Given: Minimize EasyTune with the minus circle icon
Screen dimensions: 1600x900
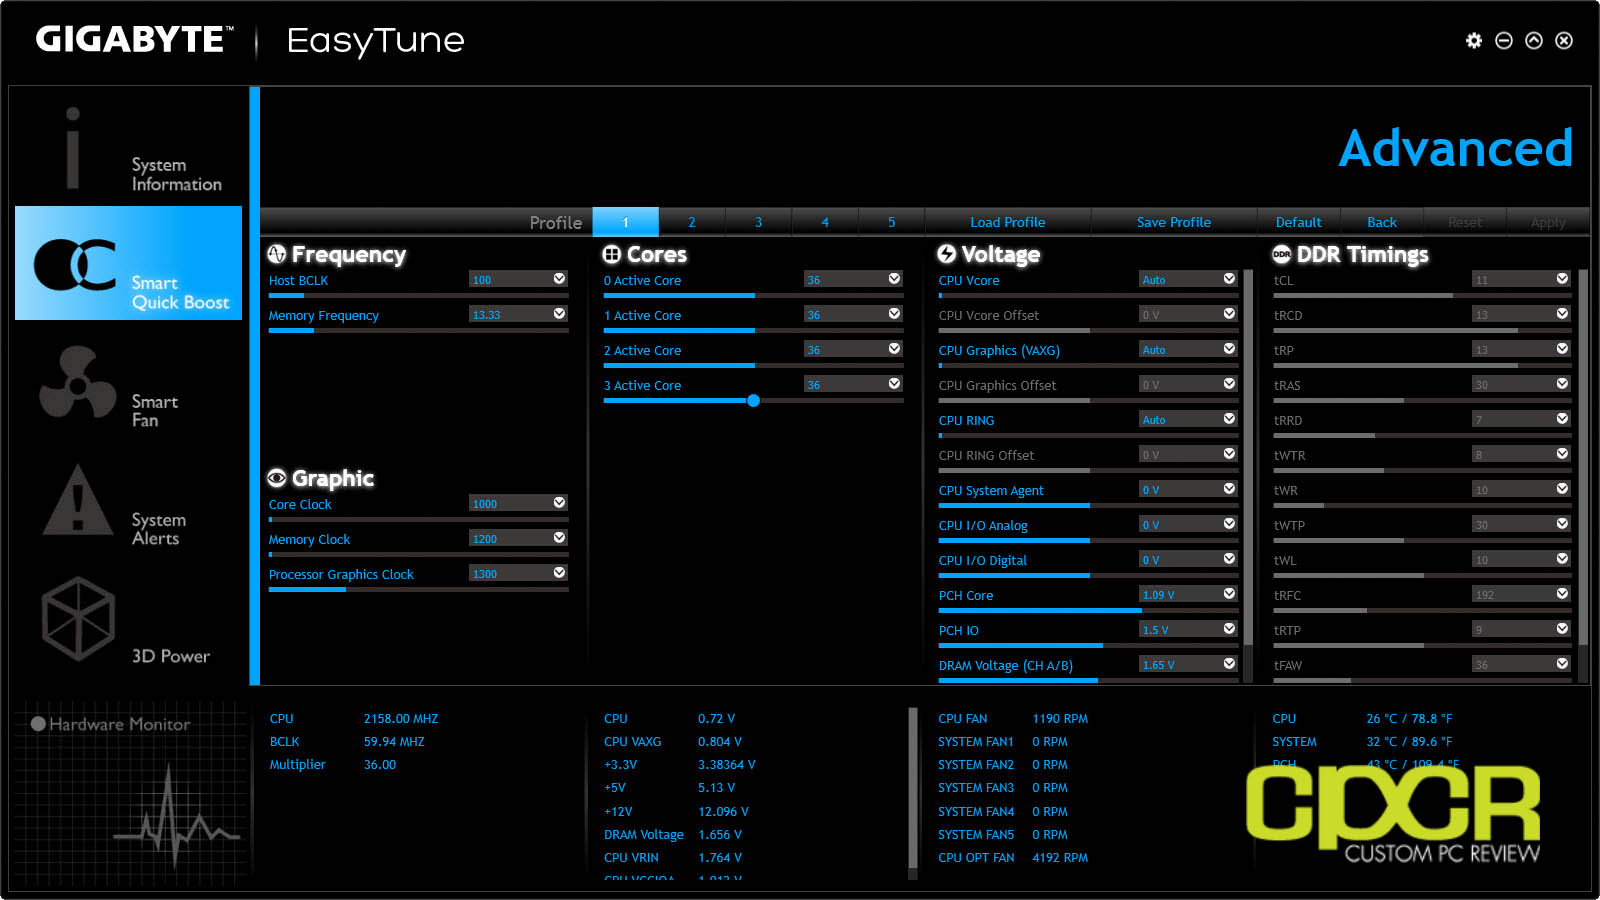Looking at the screenshot, I should [x=1504, y=40].
